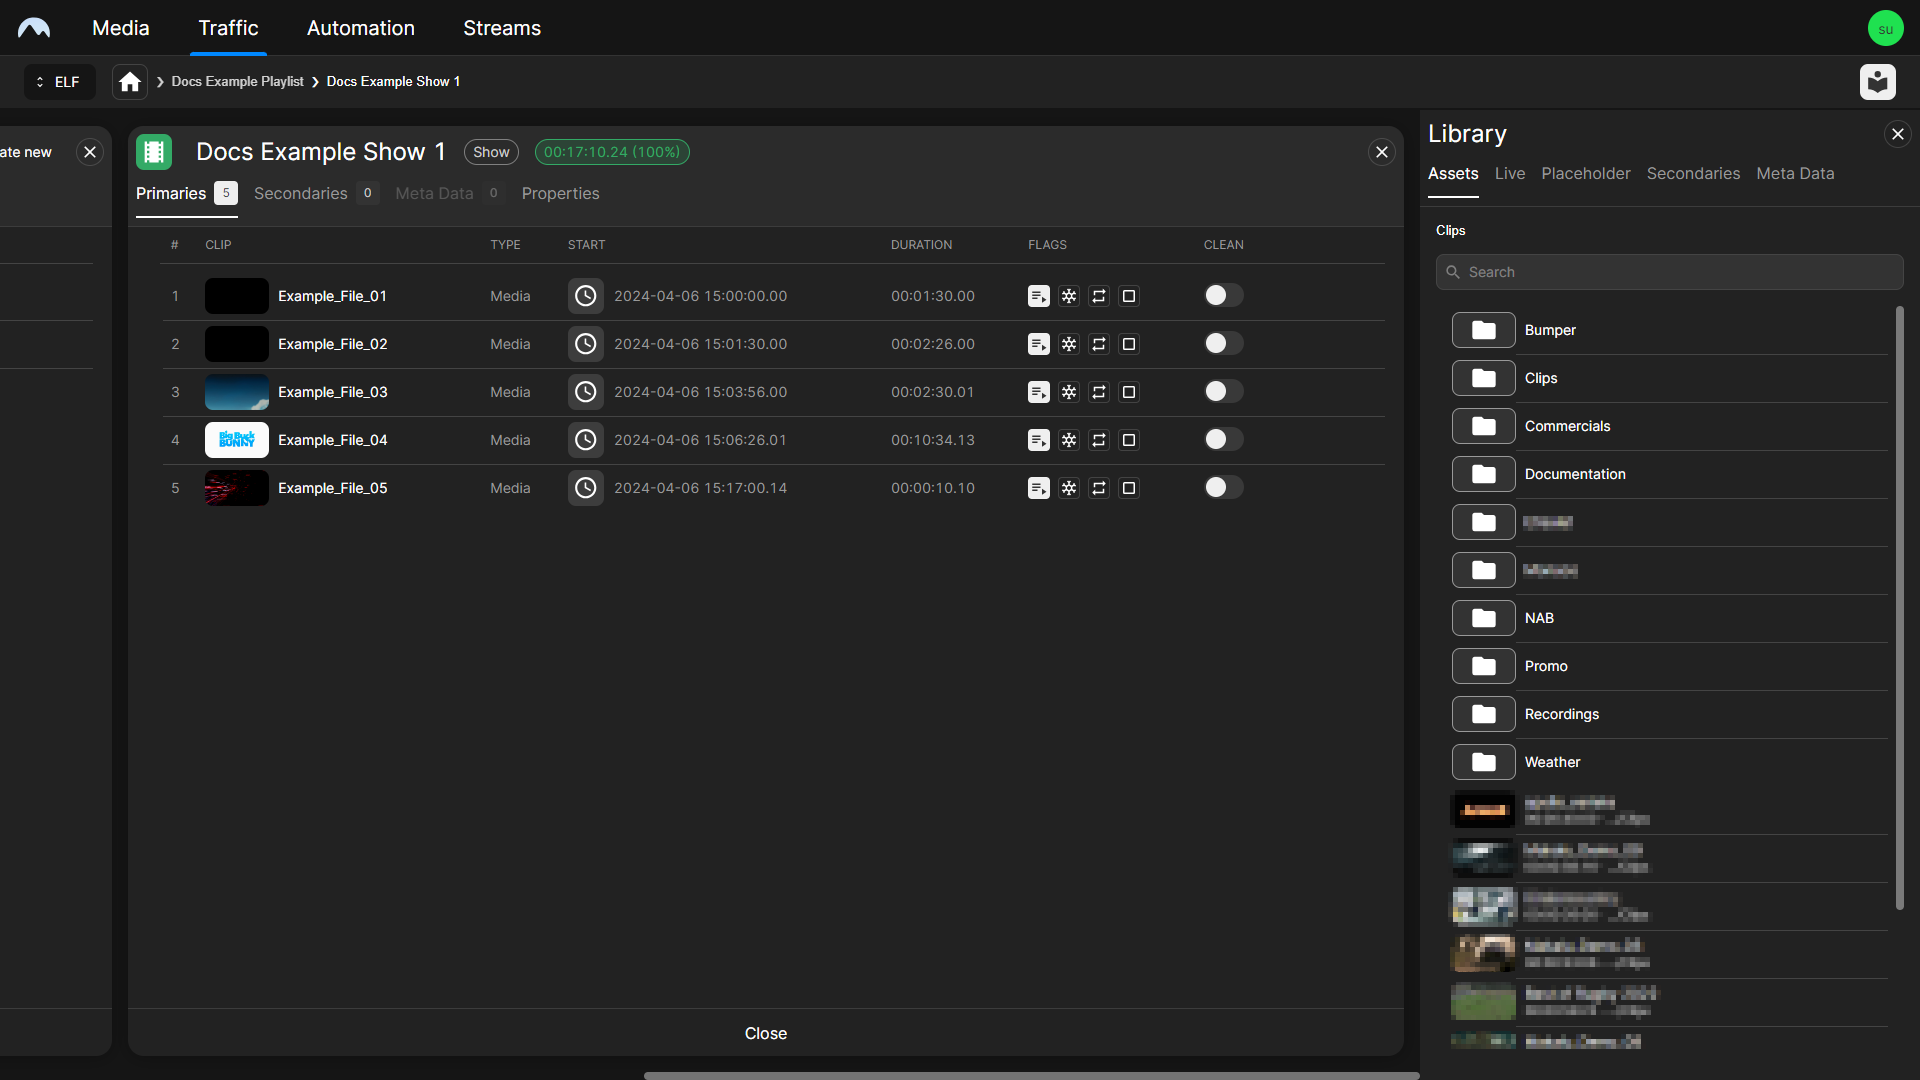Select the Primaries tab
The width and height of the screenshot is (1920, 1080).
tap(186, 193)
